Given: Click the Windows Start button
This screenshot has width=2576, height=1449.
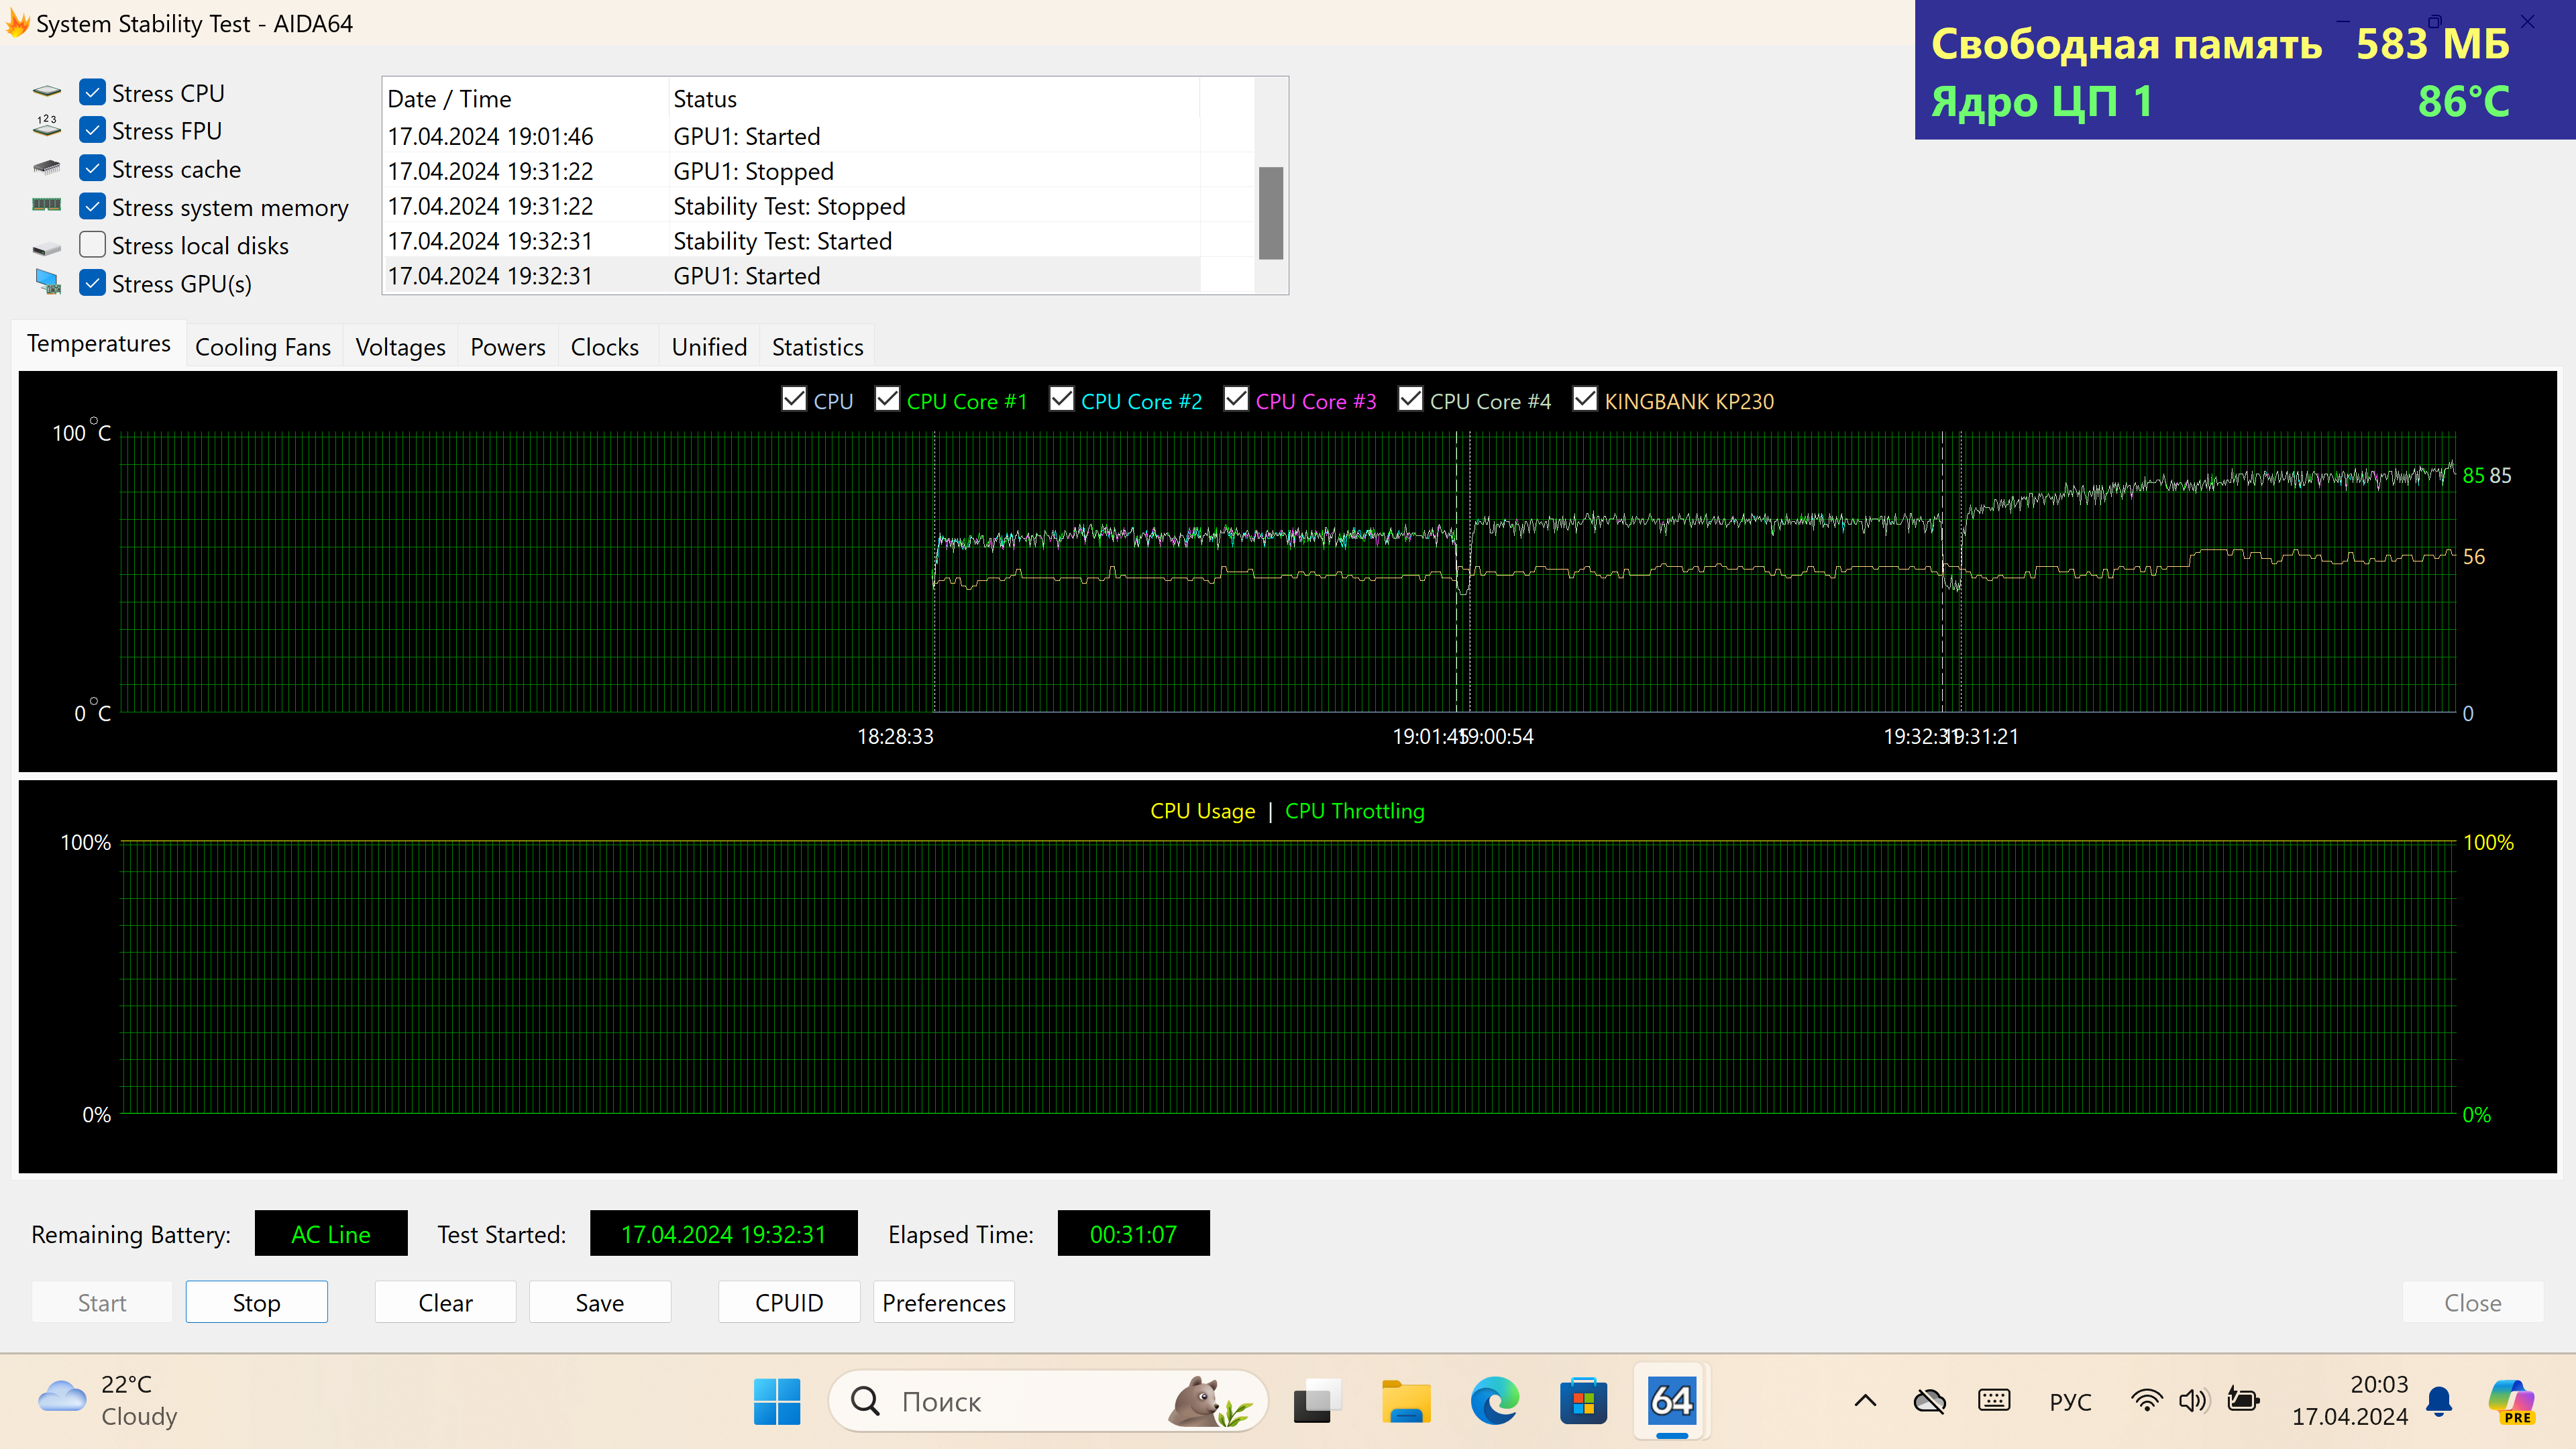Looking at the screenshot, I should tap(777, 1400).
